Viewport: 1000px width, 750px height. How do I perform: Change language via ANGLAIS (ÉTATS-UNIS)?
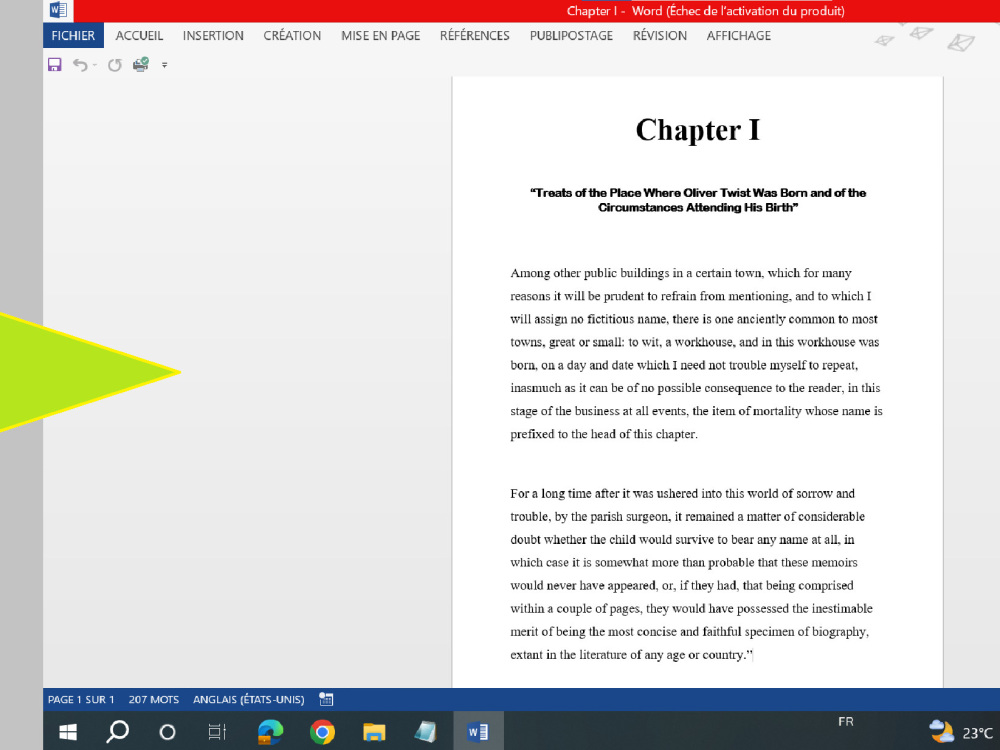249,700
